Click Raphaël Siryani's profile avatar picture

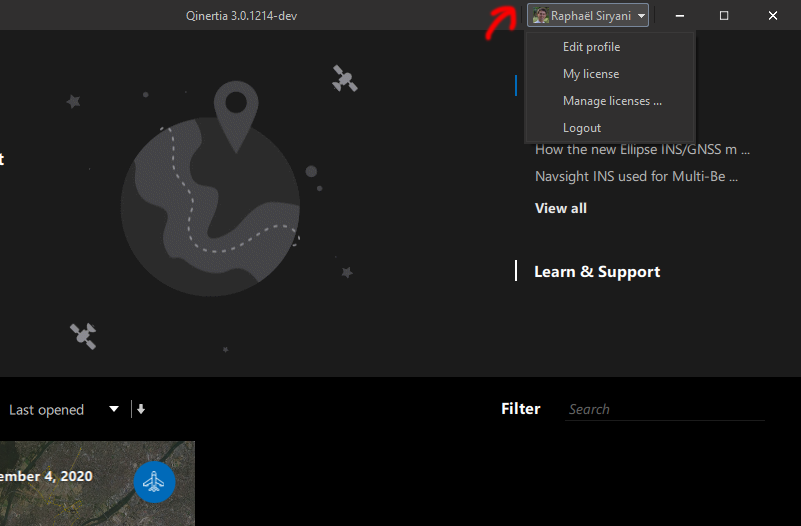540,16
